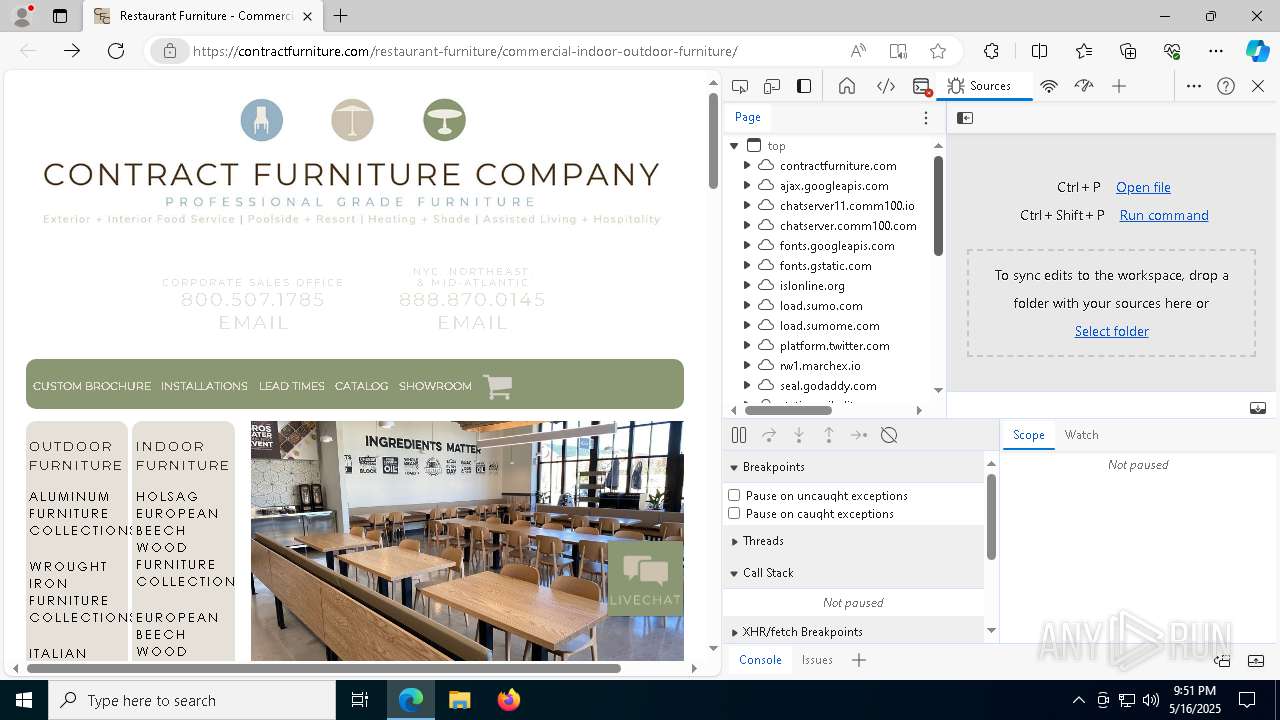This screenshot has height=720, width=1280.
Task: Click the table circle icon
Action: [x=444, y=120]
